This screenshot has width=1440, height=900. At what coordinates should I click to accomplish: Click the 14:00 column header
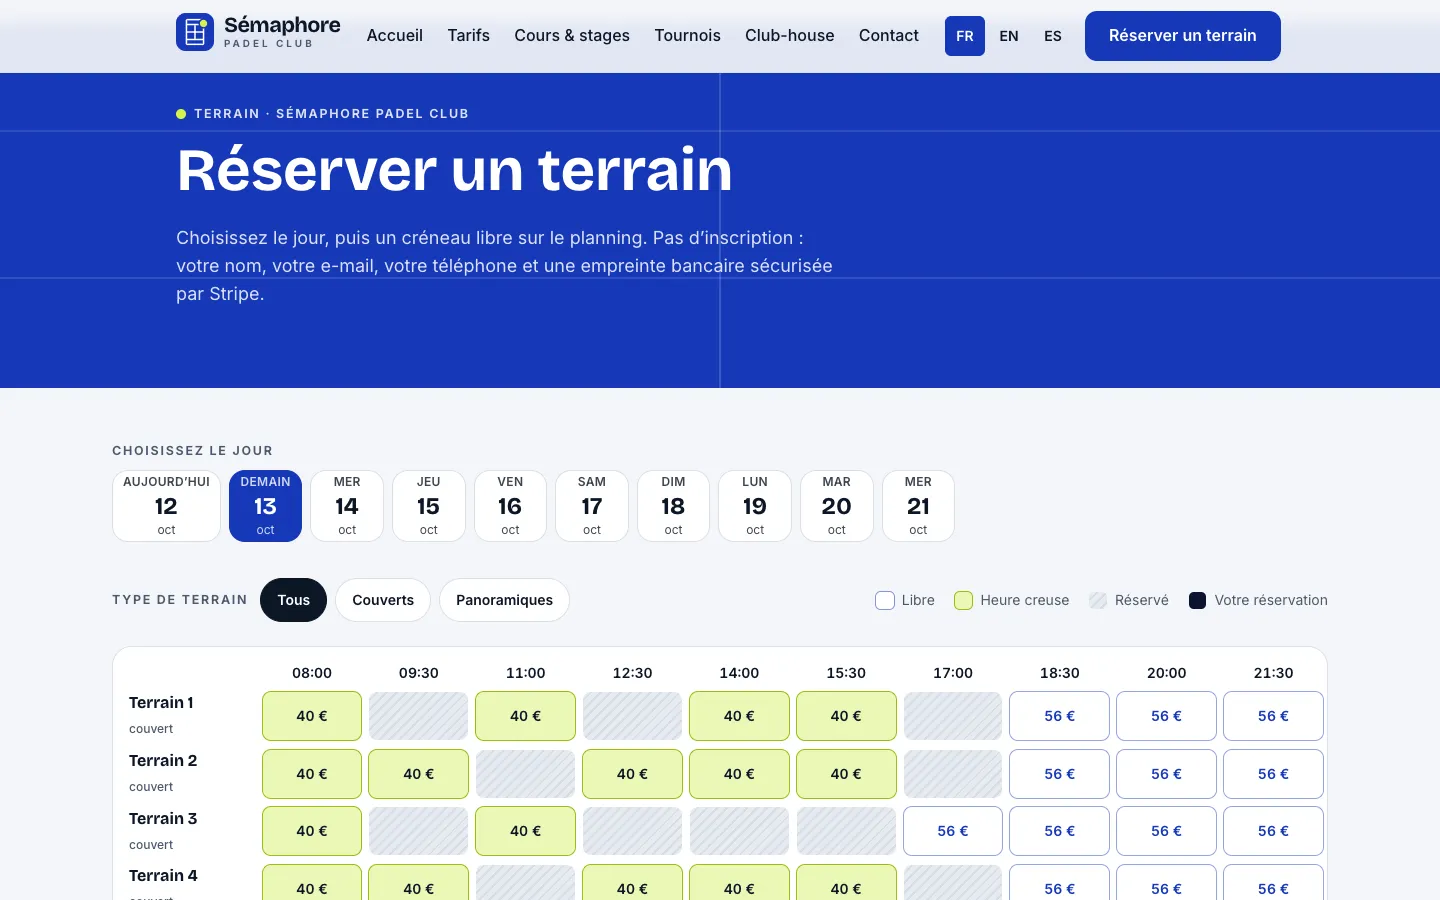(739, 673)
